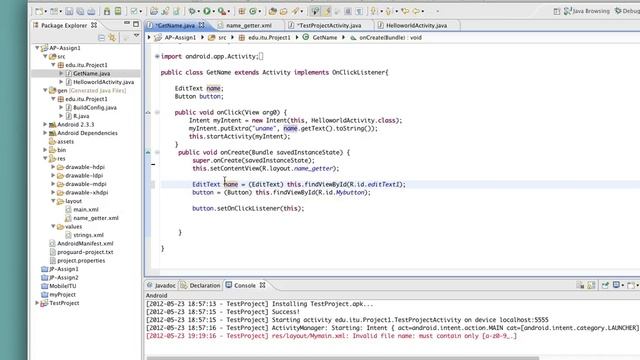Select the Console tab

click(245, 285)
